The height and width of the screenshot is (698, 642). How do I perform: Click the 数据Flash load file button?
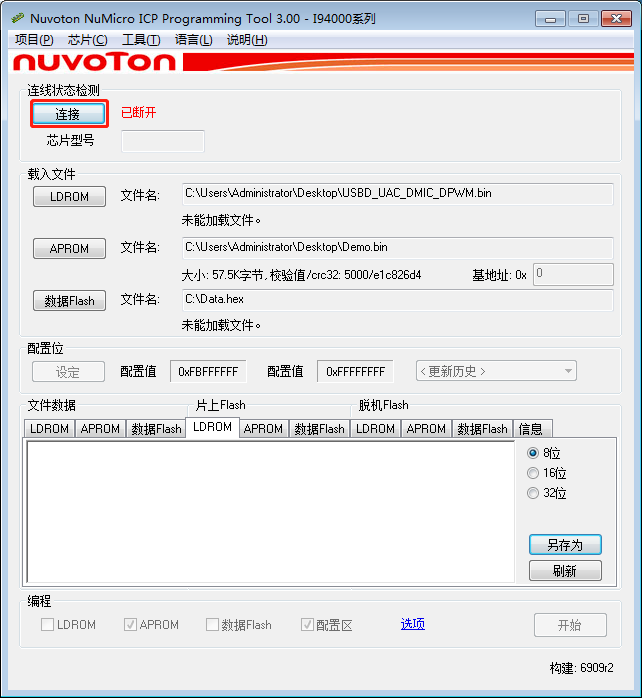click(69, 300)
